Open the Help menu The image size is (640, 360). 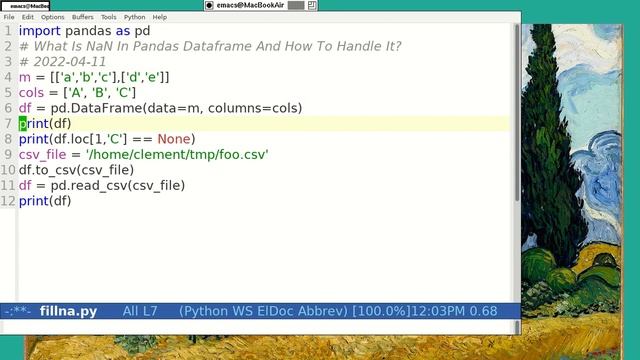pos(160,17)
